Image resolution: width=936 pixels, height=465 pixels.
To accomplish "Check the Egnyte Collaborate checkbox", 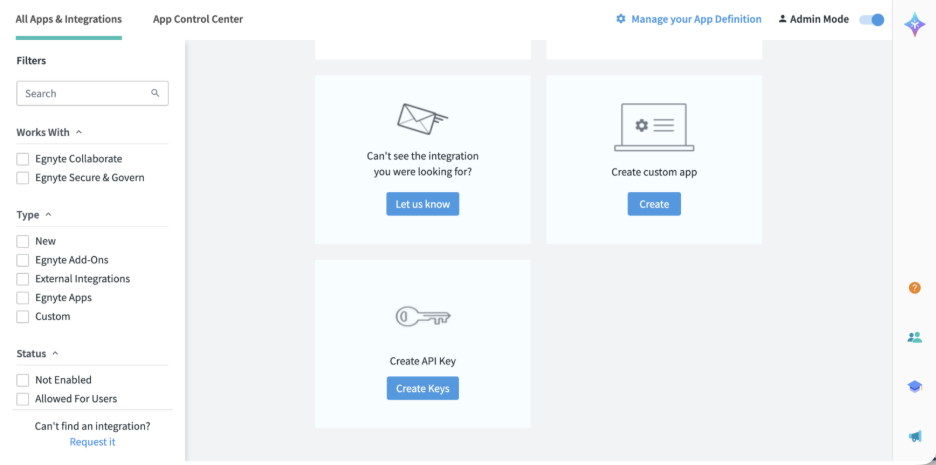I will 23,159.
